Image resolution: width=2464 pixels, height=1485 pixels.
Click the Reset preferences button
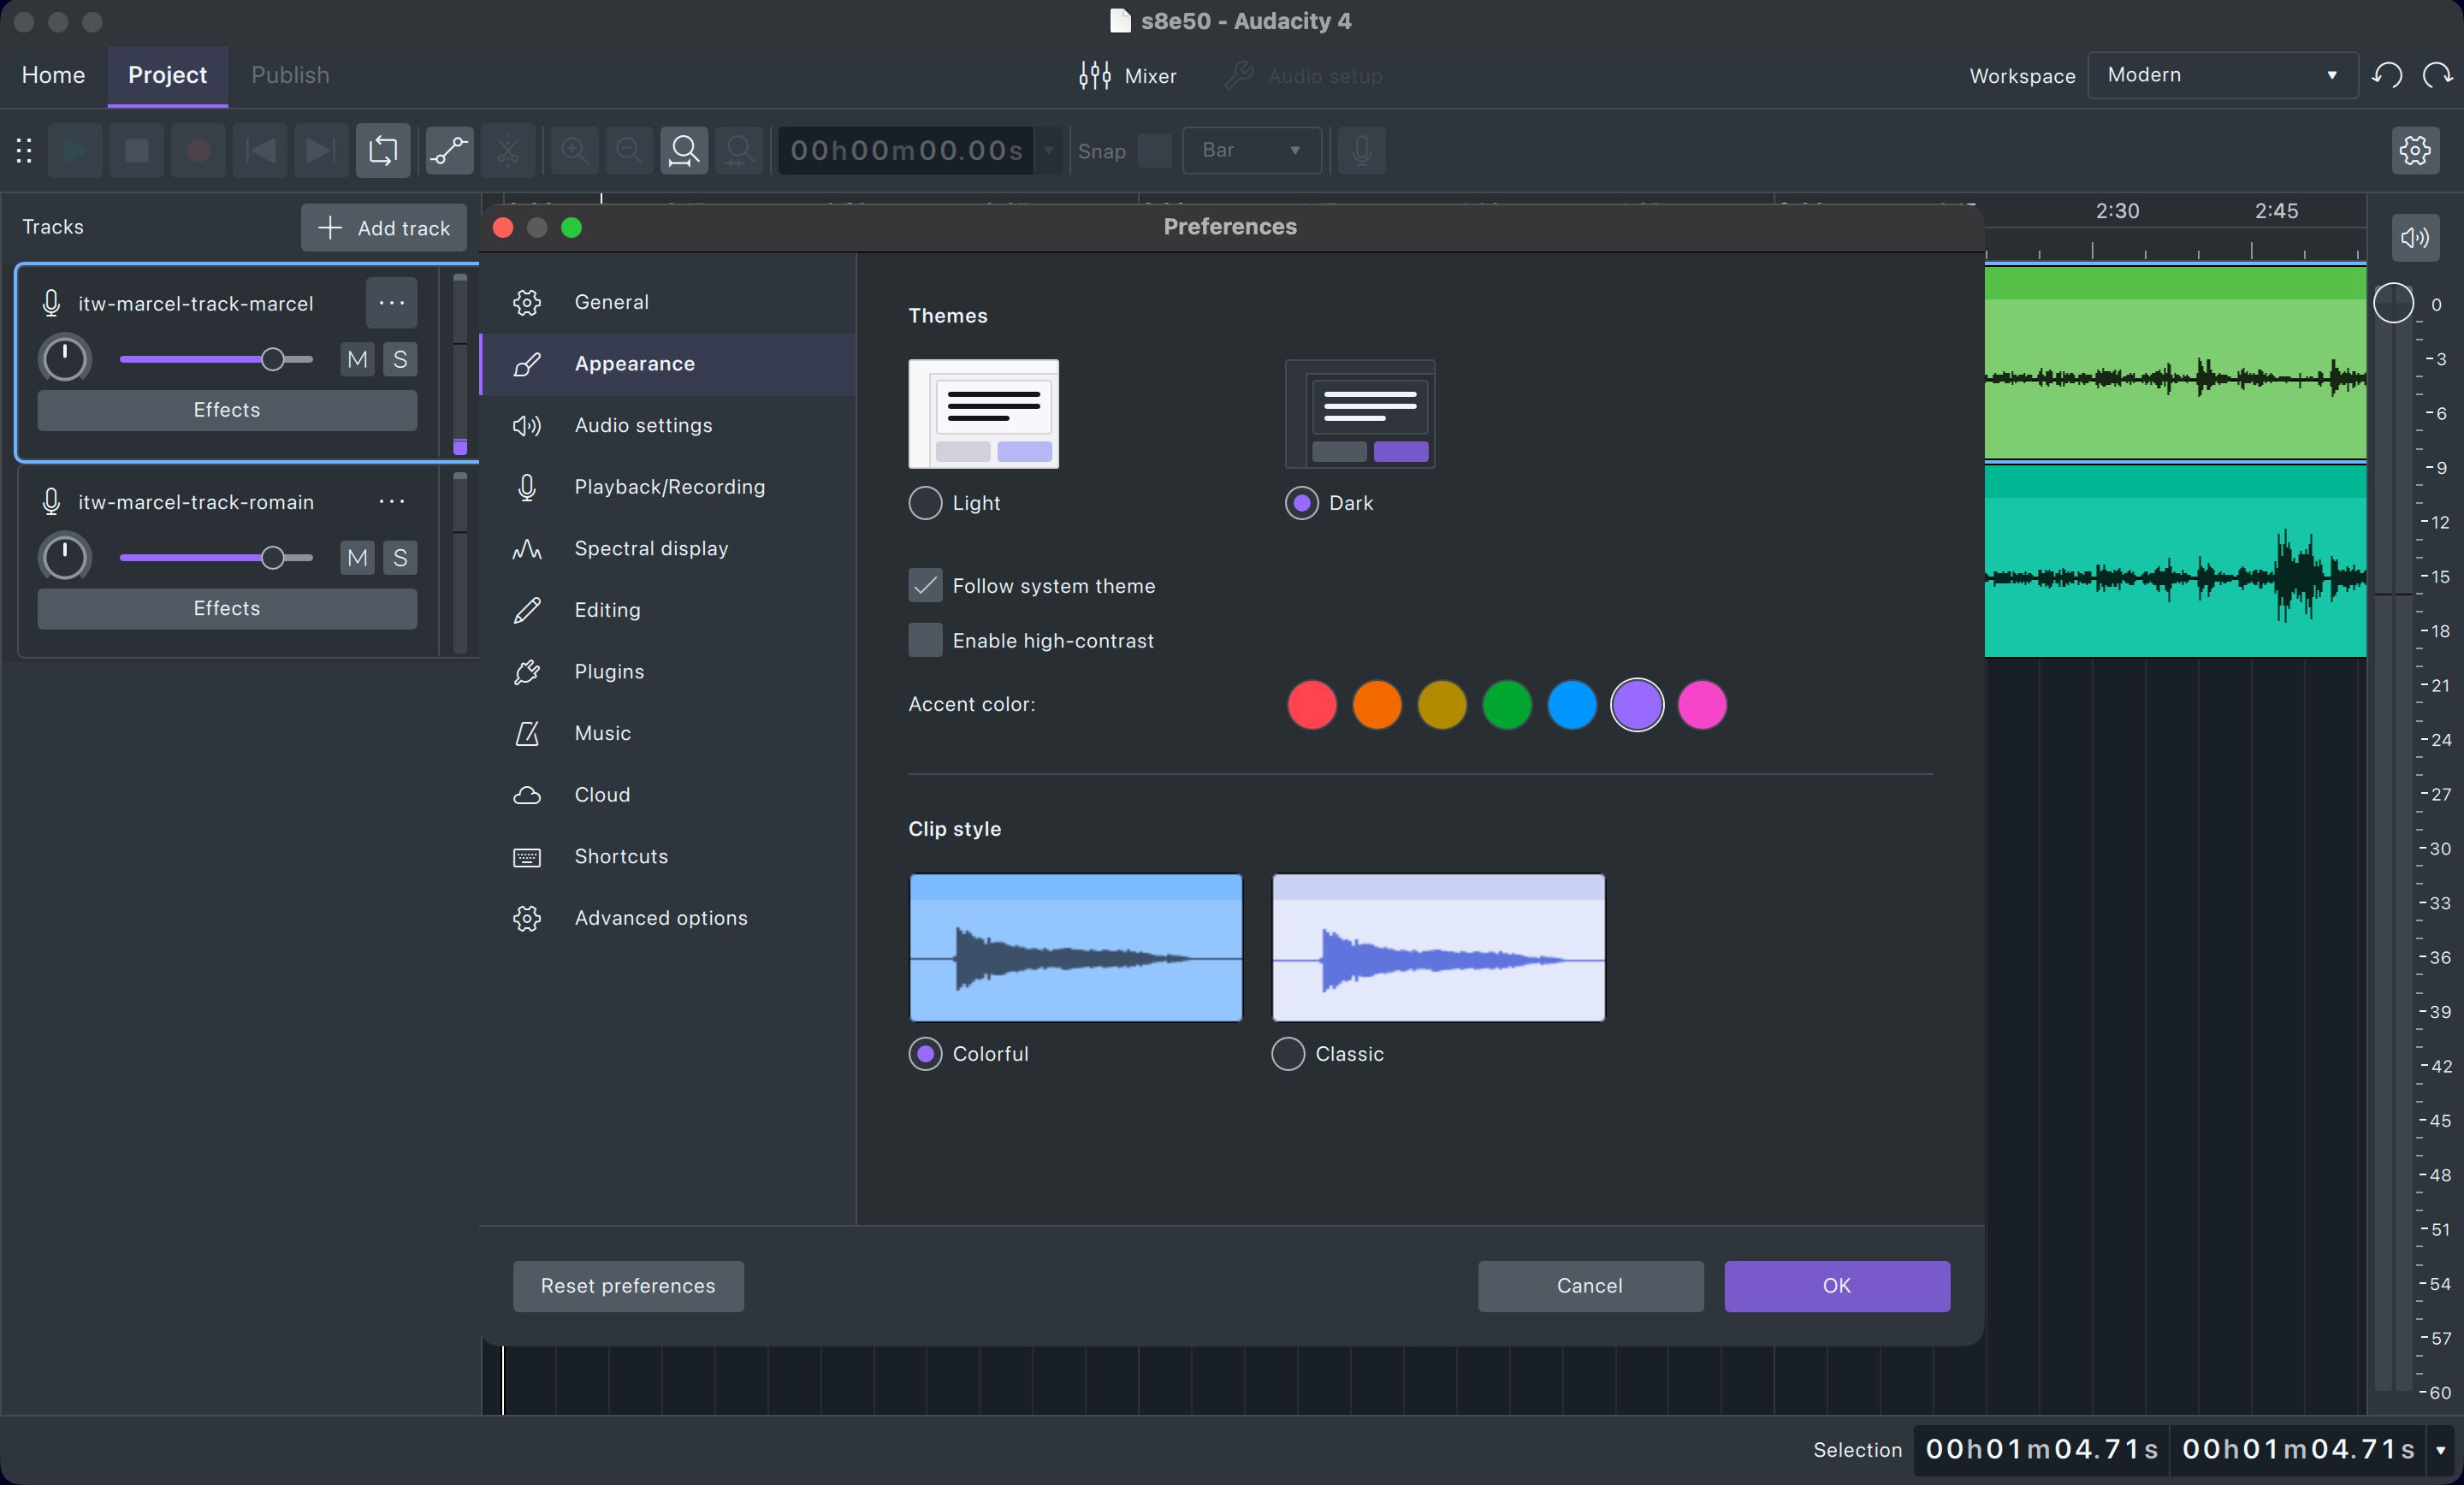tap(627, 1286)
